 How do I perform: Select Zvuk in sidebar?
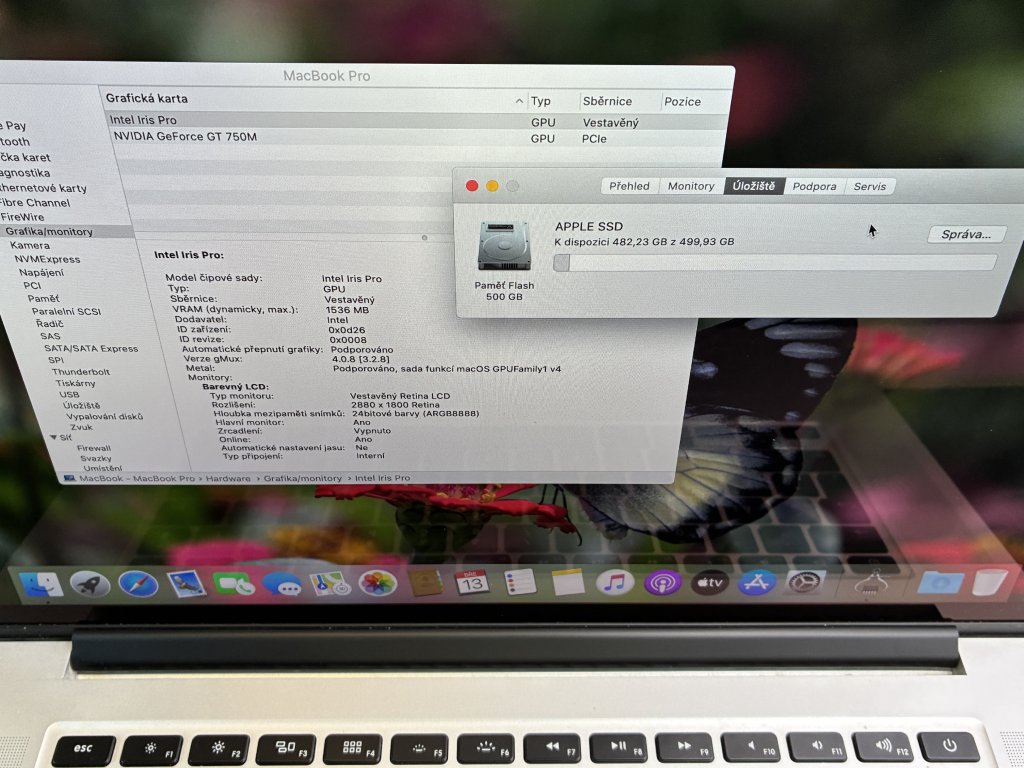[x=82, y=427]
